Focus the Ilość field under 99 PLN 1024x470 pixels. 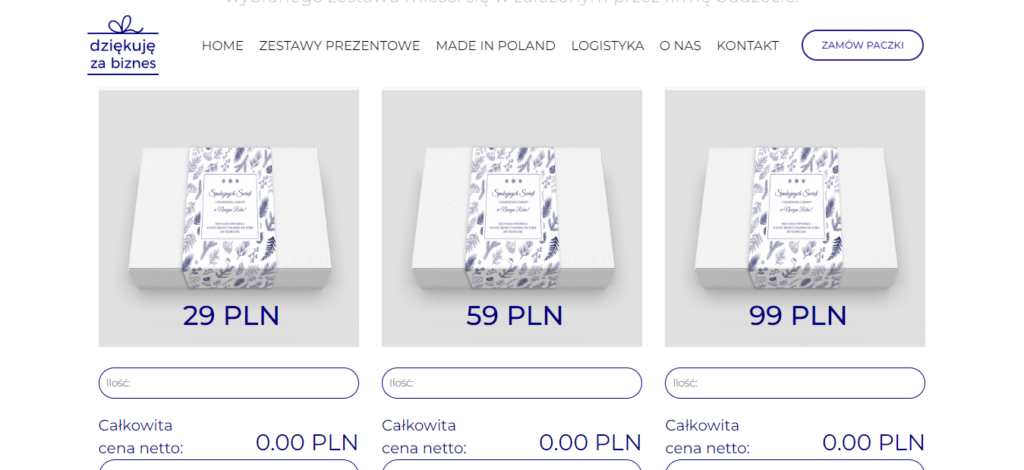[795, 383]
